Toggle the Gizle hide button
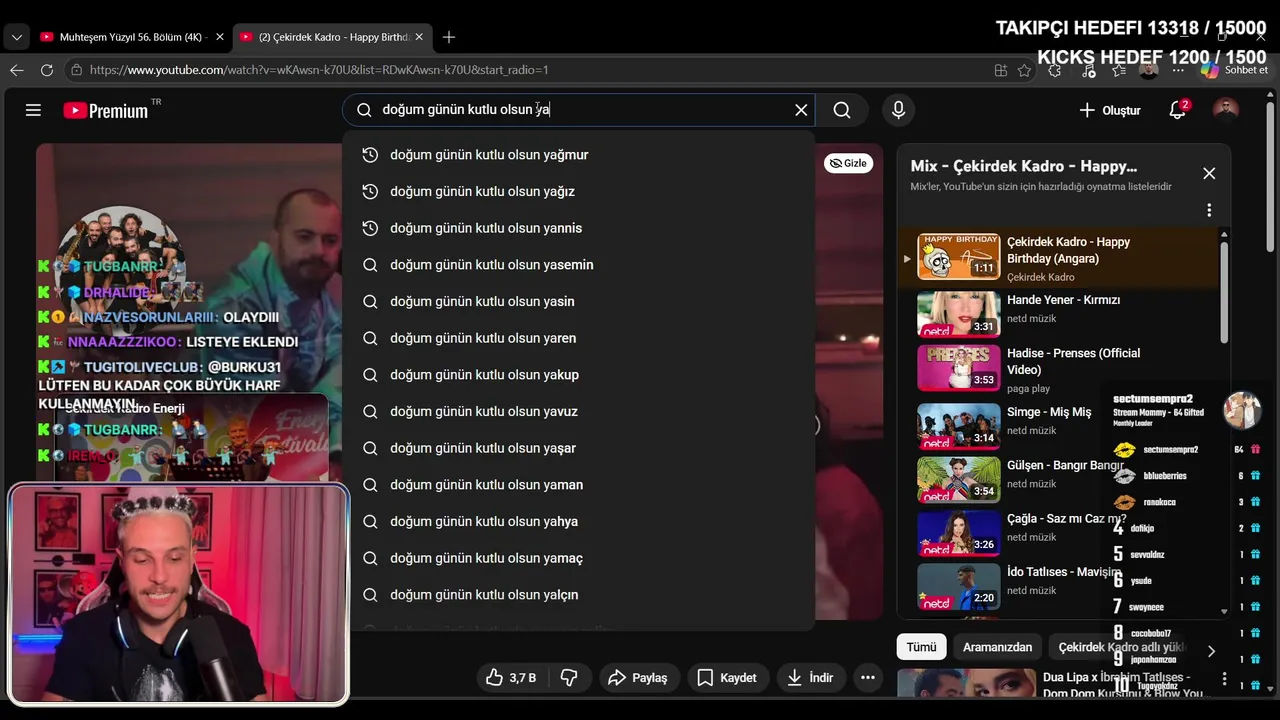The height and width of the screenshot is (720, 1280). (x=848, y=163)
